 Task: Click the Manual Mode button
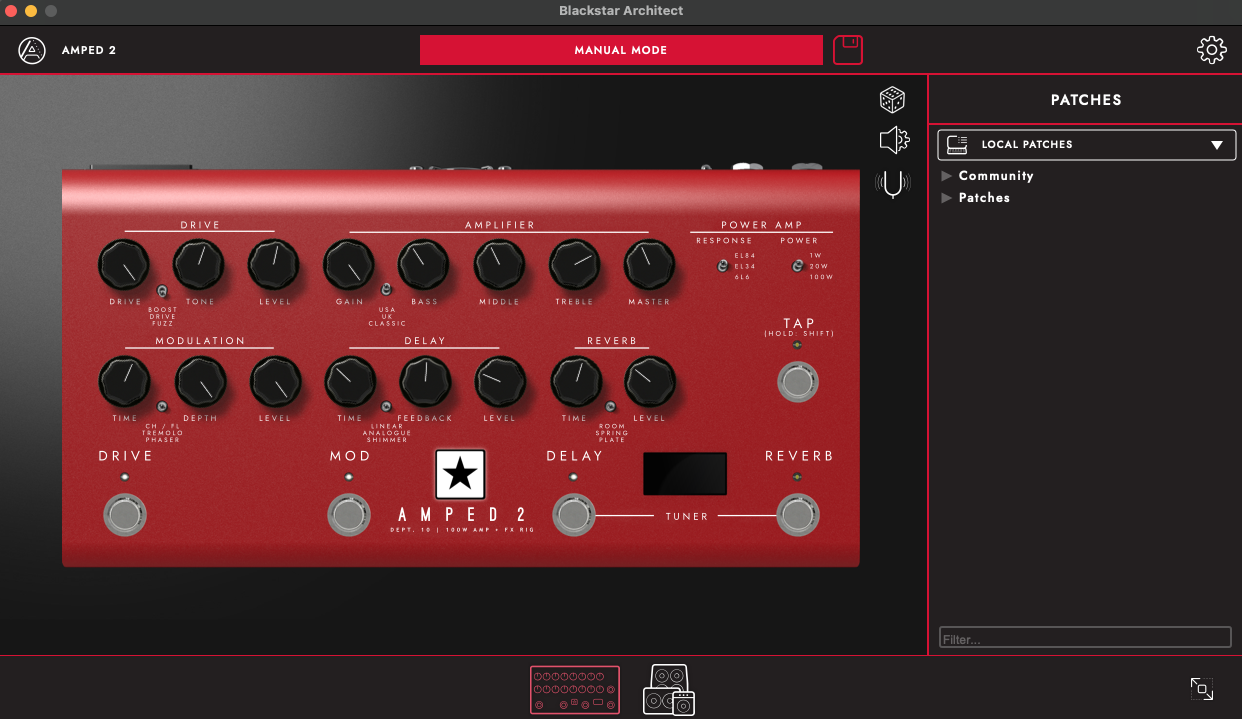pyautogui.click(x=621, y=50)
